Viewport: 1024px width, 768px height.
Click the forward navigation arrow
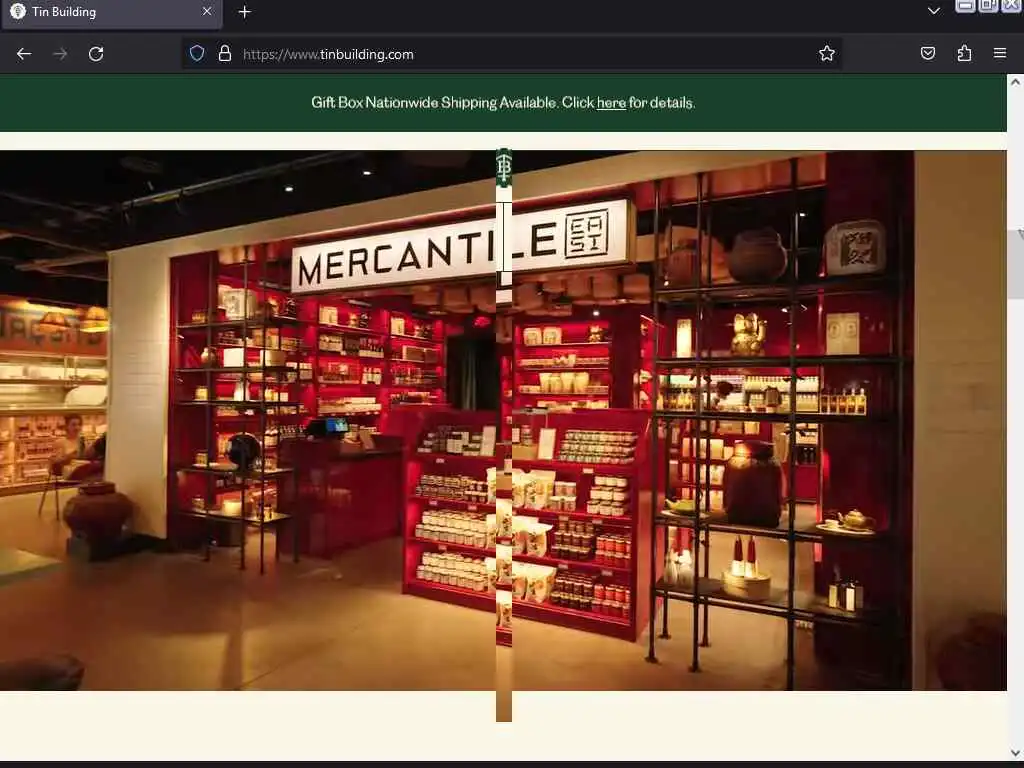point(60,54)
